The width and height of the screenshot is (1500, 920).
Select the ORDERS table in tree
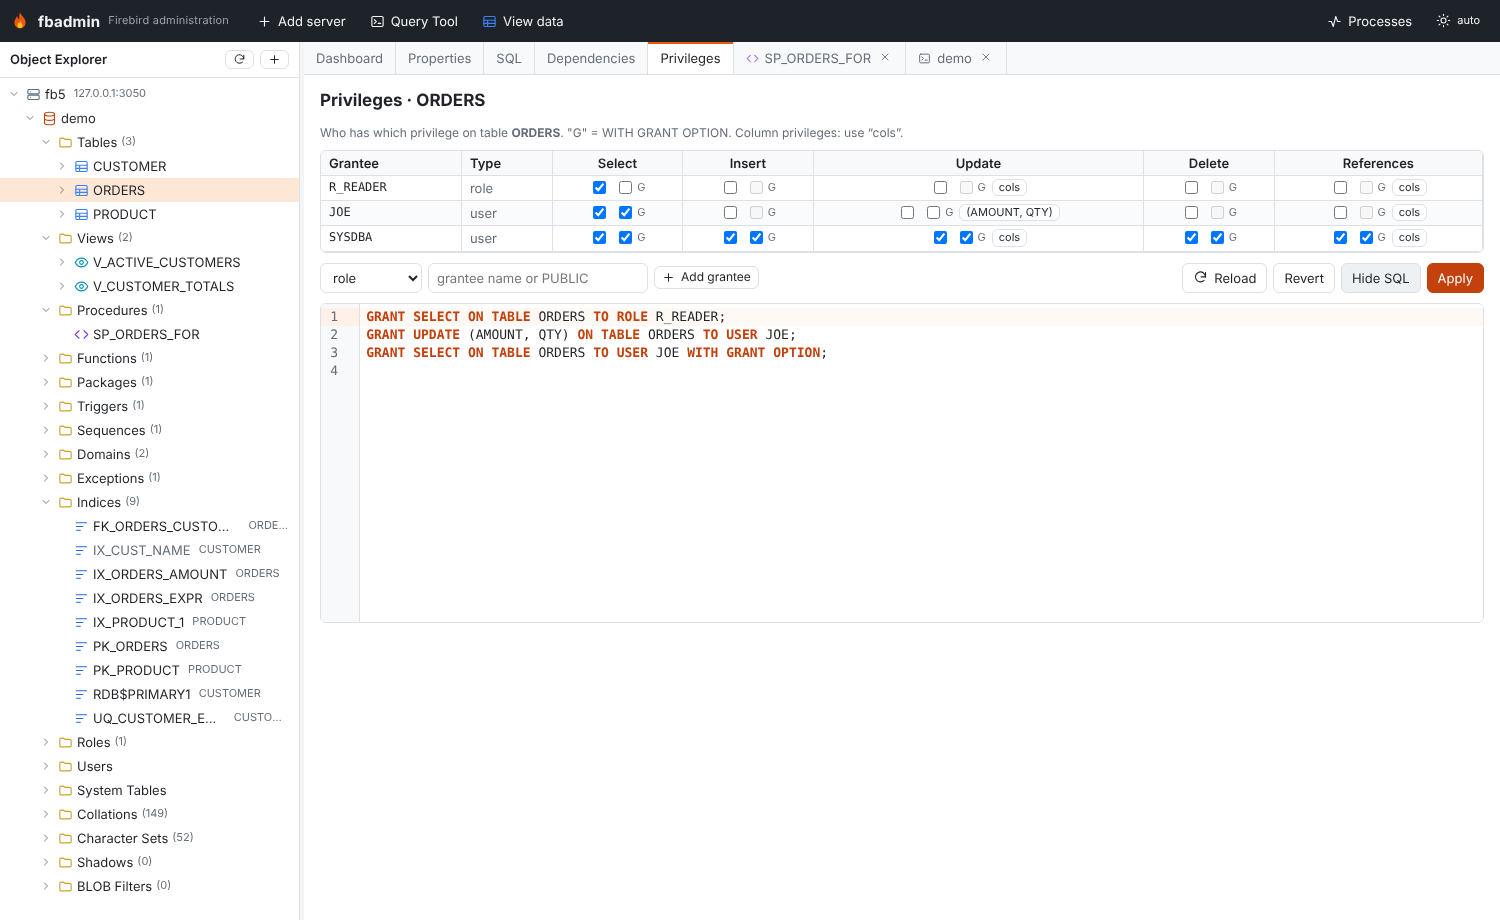pos(150,190)
